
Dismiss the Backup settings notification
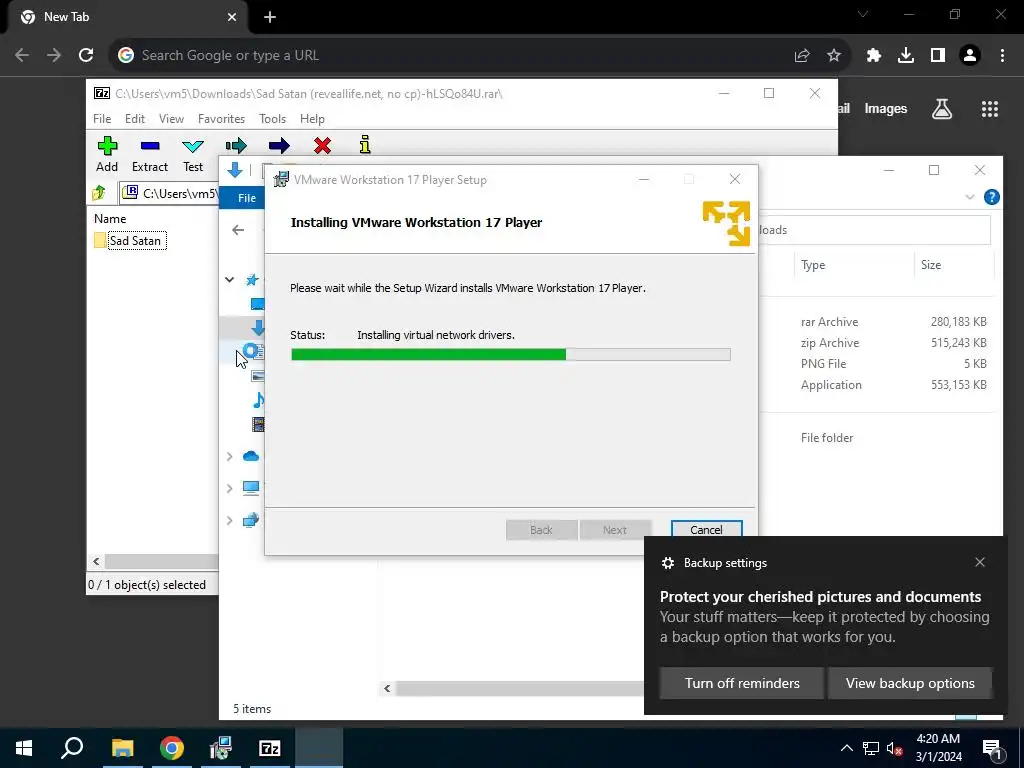pyautogui.click(x=980, y=562)
